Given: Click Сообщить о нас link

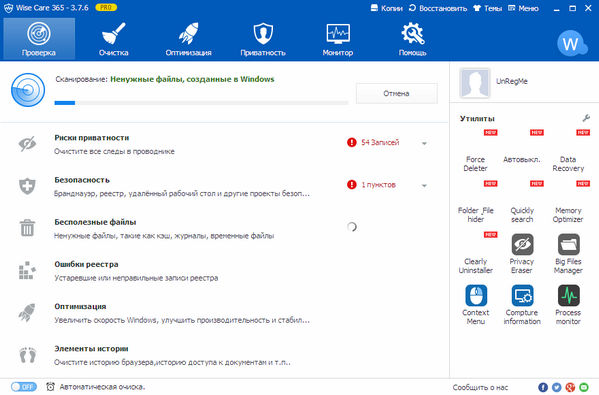Looking at the screenshot, I should pyautogui.click(x=480, y=387).
